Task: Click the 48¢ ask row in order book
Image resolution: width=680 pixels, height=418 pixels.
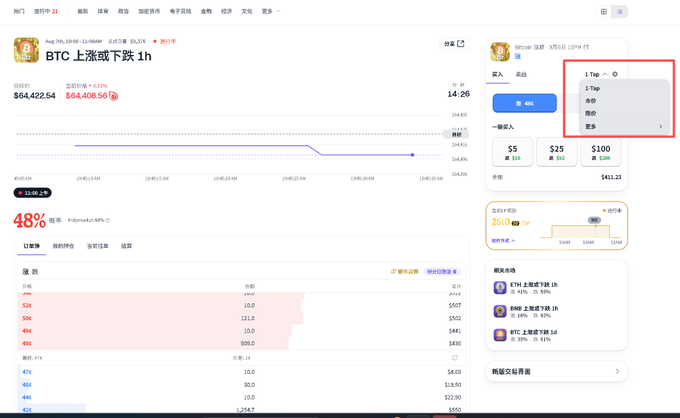Action: point(242,343)
